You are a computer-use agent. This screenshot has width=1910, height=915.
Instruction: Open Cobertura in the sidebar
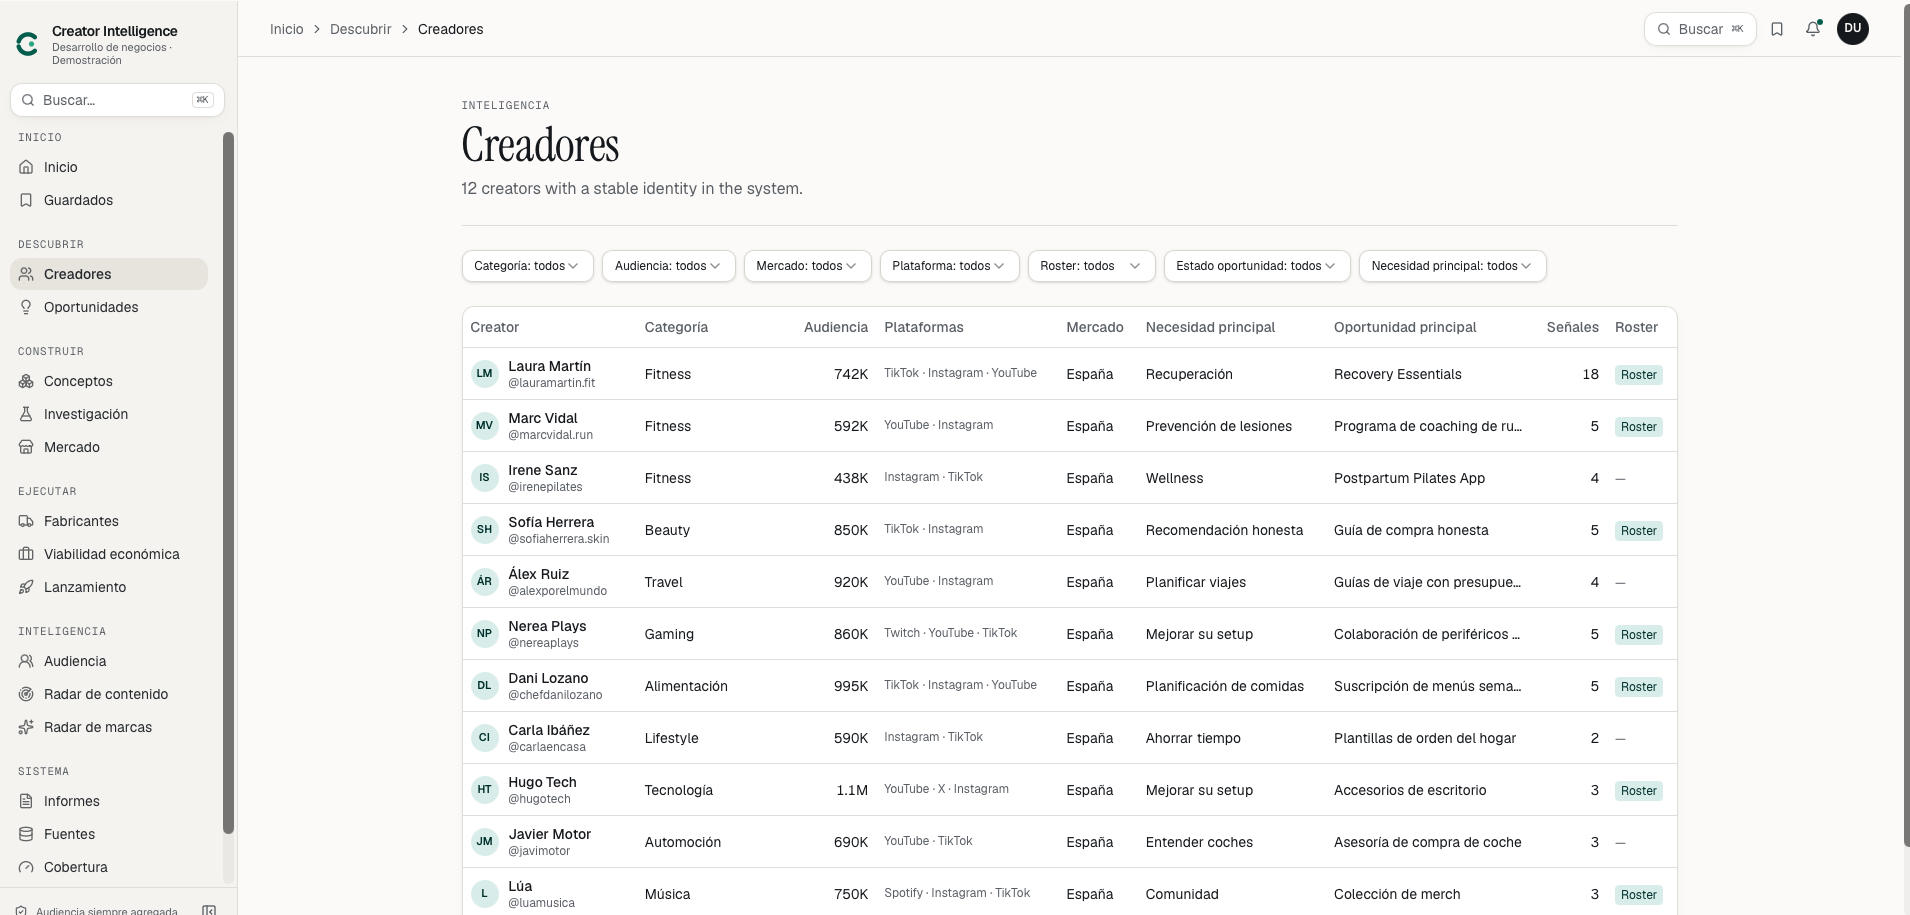pos(109,867)
